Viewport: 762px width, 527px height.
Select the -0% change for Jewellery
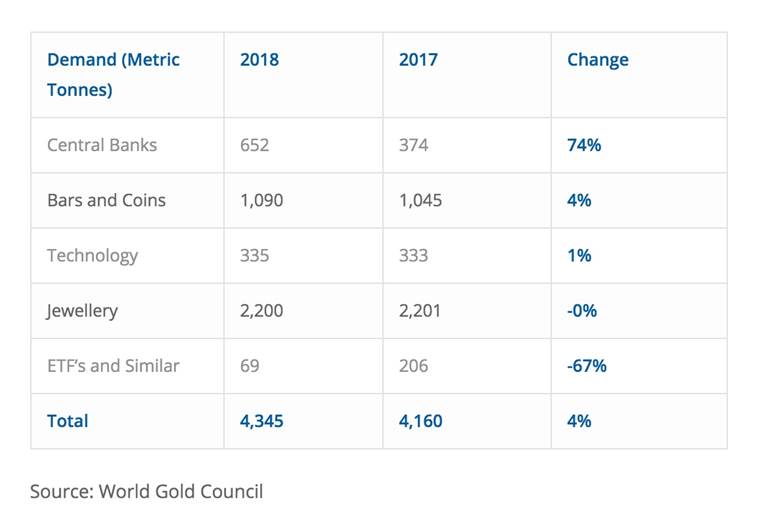[x=582, y=310]
